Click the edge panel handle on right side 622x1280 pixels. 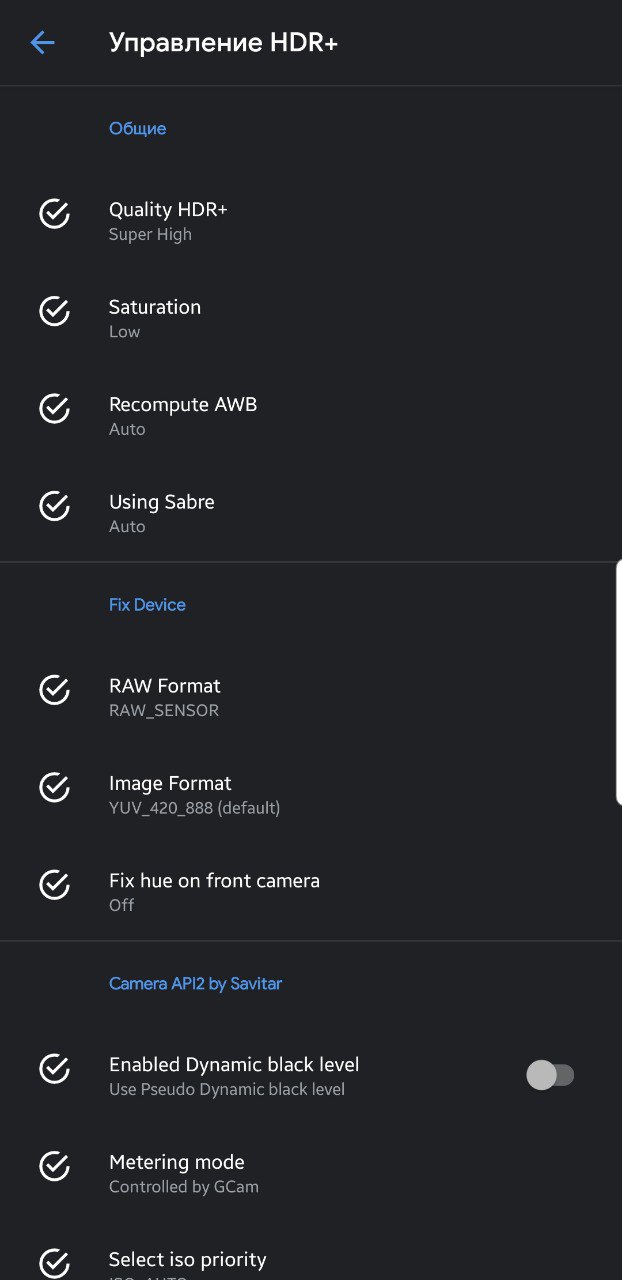618,682
